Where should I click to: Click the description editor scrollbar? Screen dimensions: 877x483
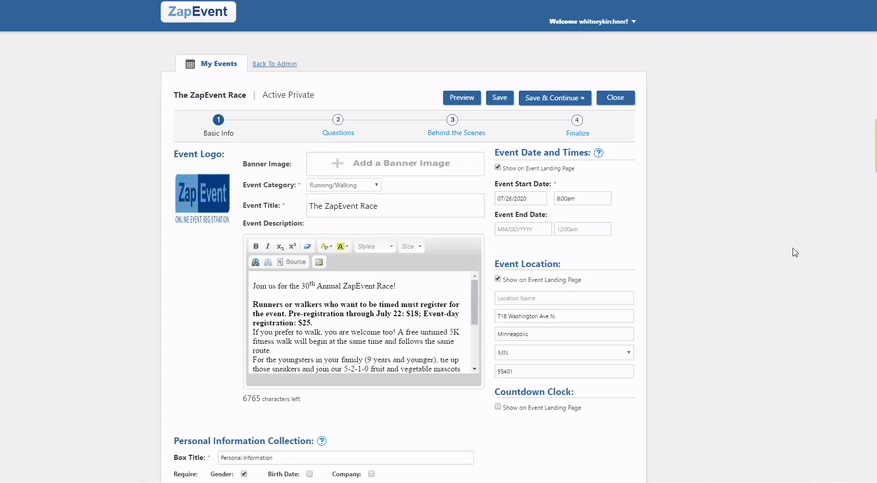(x=474, y=302)
